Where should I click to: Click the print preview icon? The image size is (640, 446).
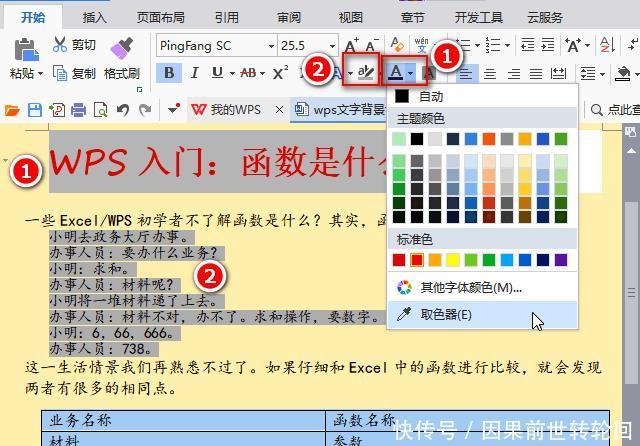pos(100,110)
